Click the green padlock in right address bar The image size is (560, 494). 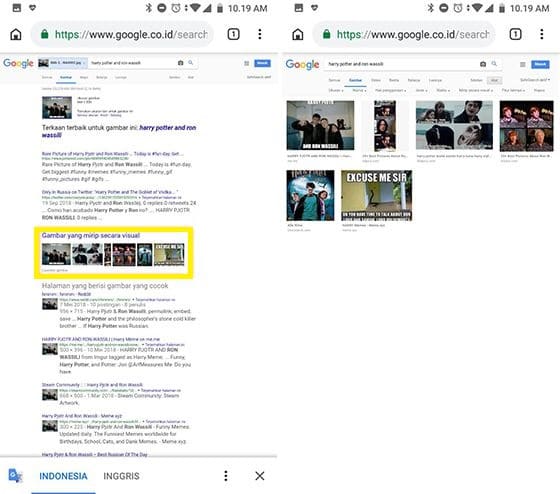pos(326,34)
